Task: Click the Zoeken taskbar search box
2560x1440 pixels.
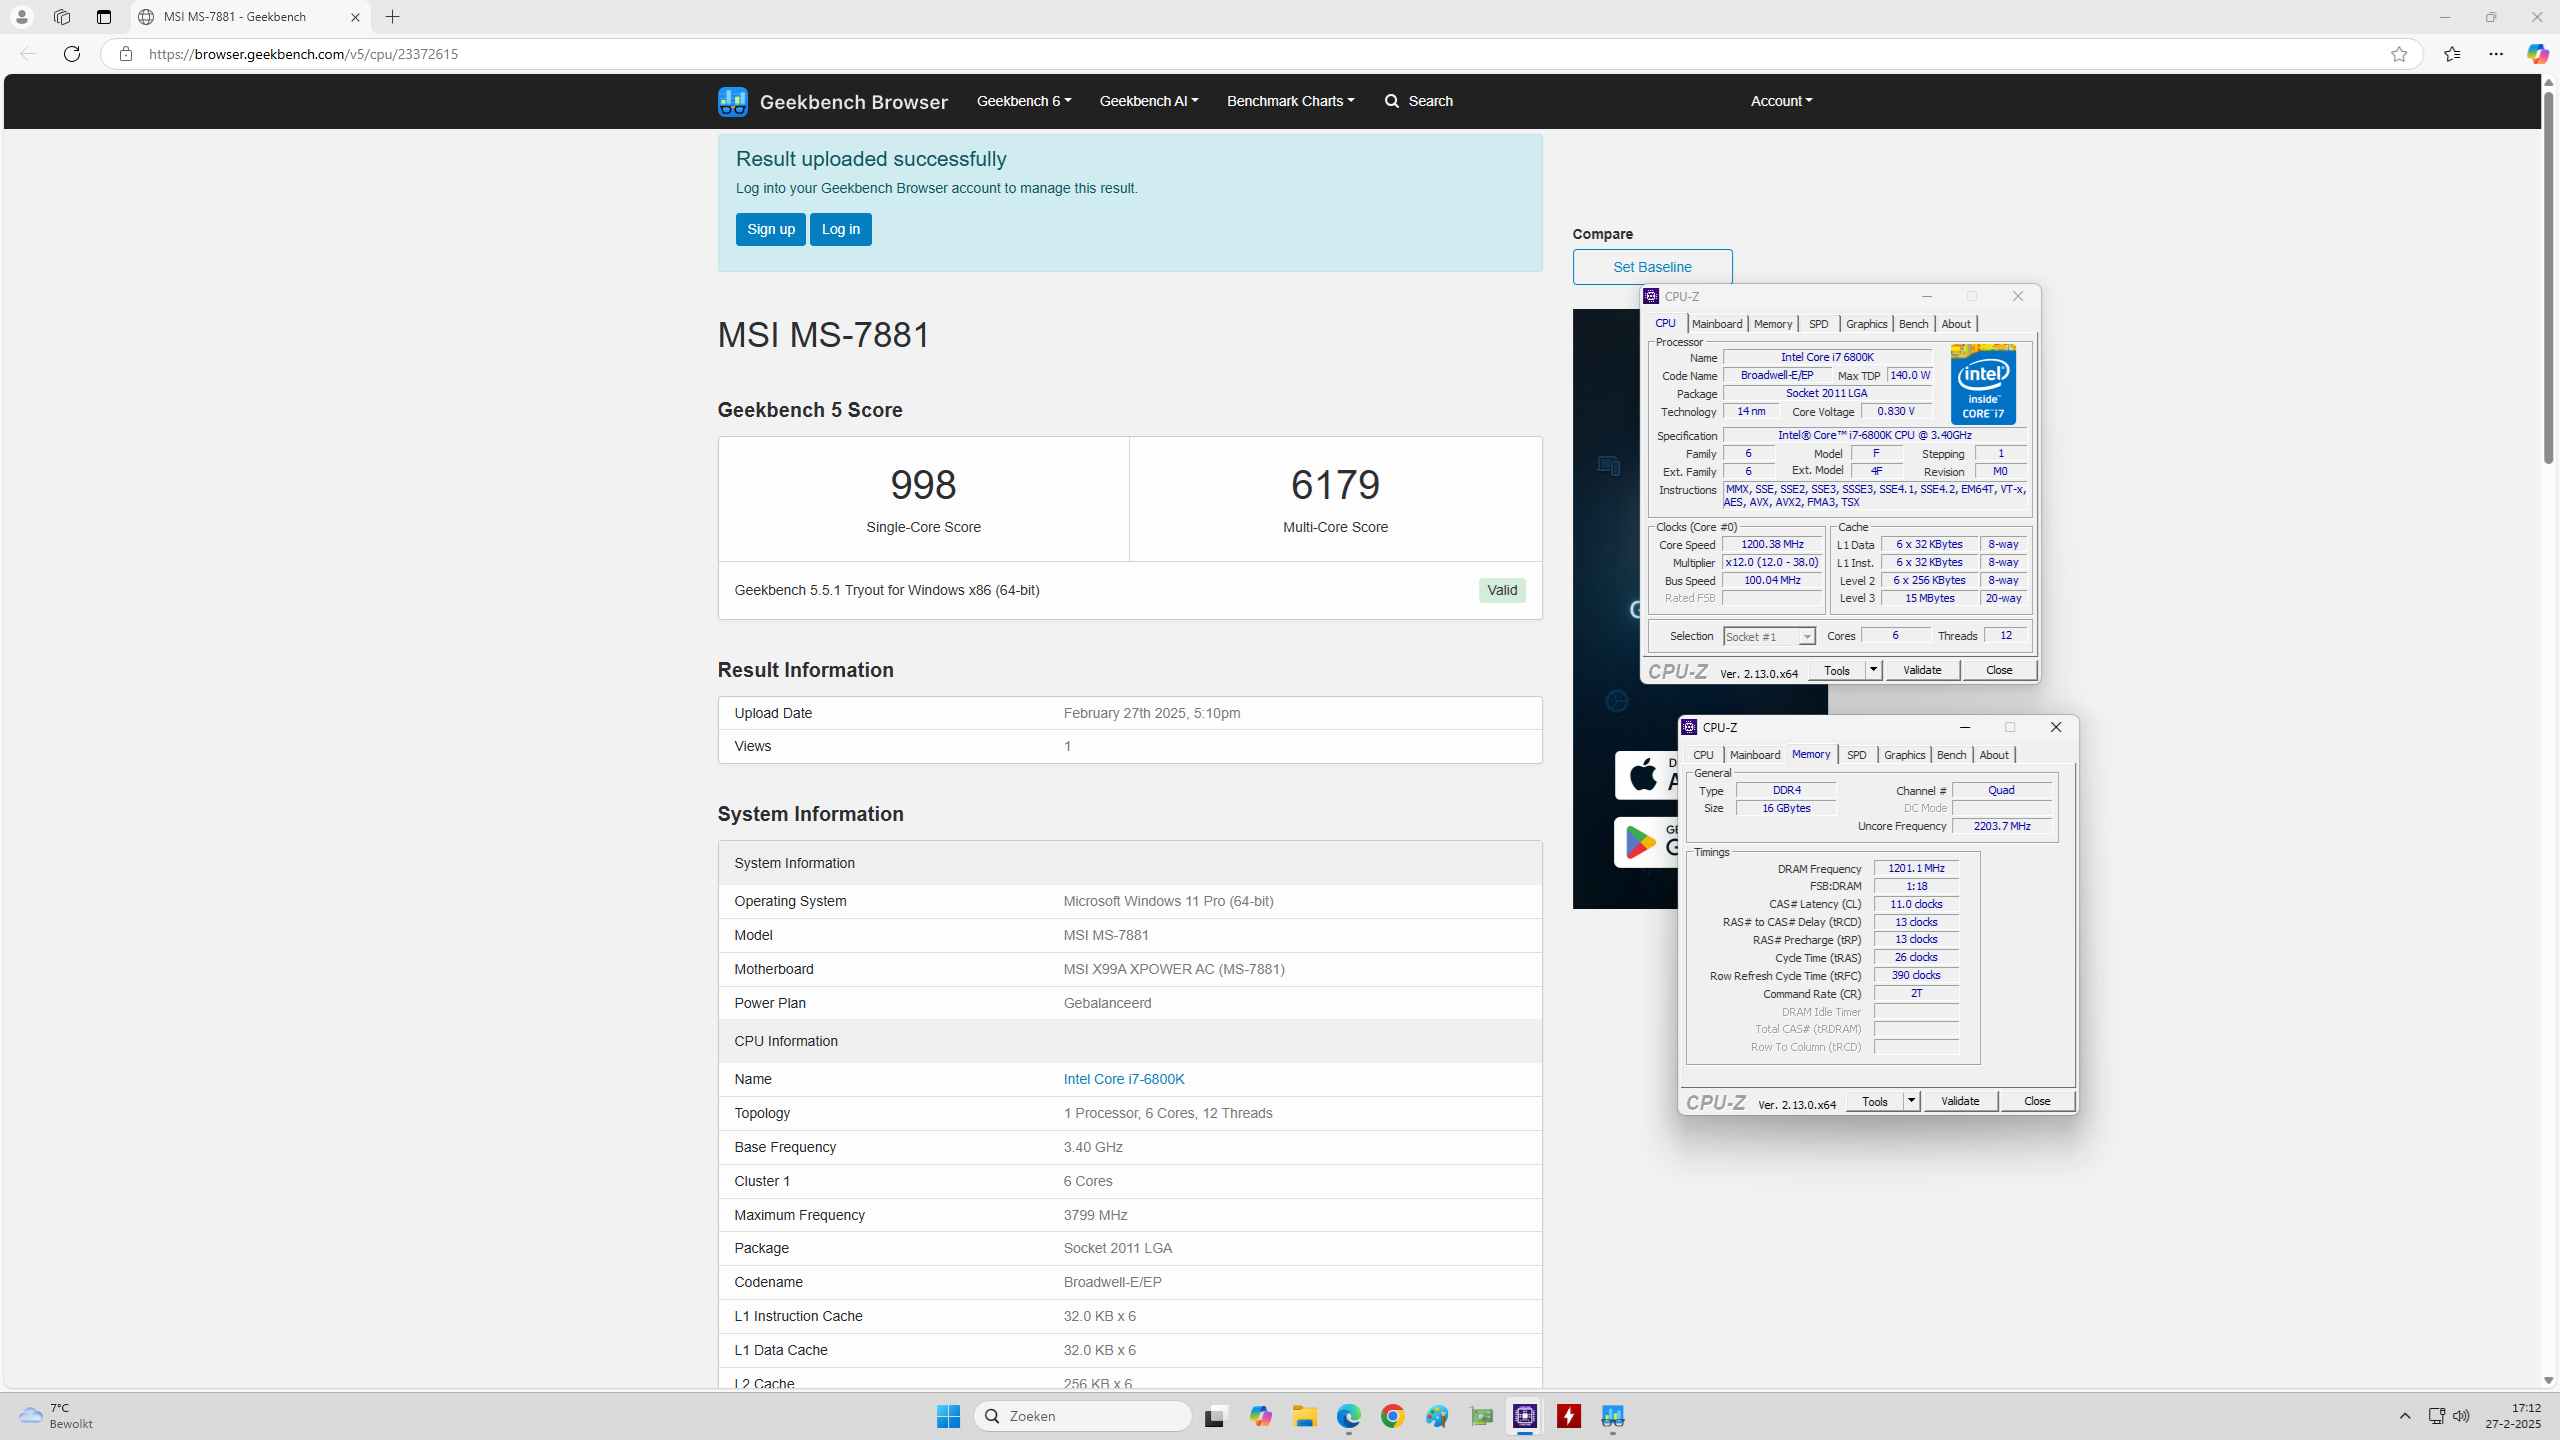Action: tap(1082, 1416)
